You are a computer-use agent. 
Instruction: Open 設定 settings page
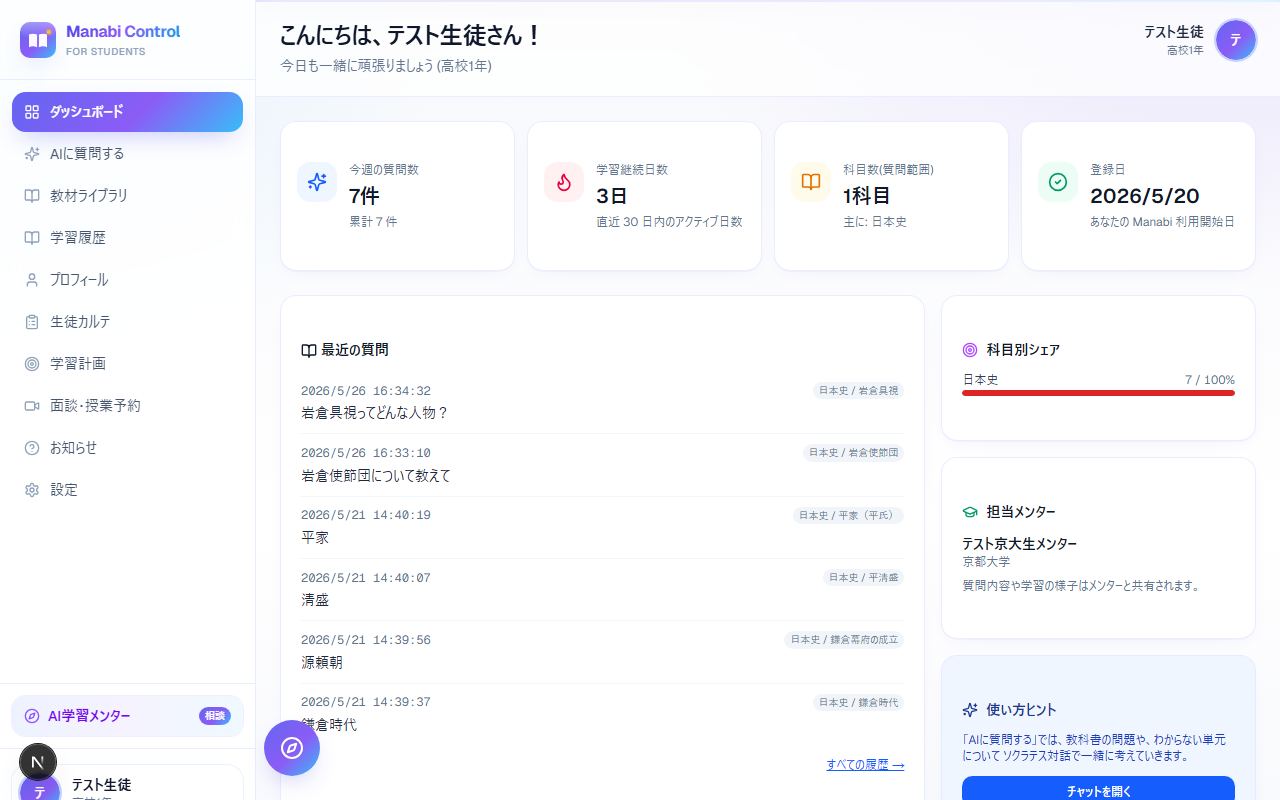127,490
